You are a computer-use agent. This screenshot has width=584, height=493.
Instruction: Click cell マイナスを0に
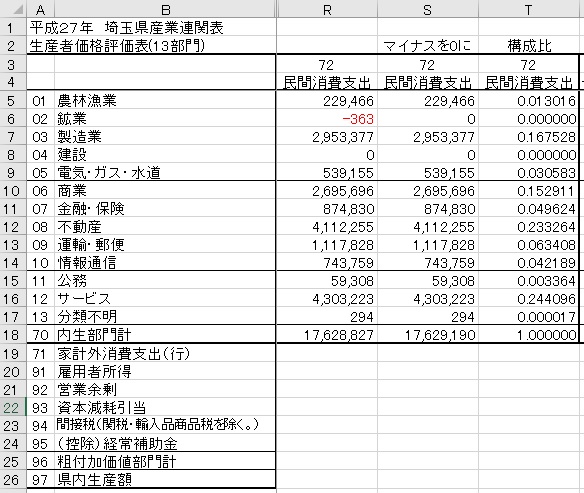(x=428, y=46)
